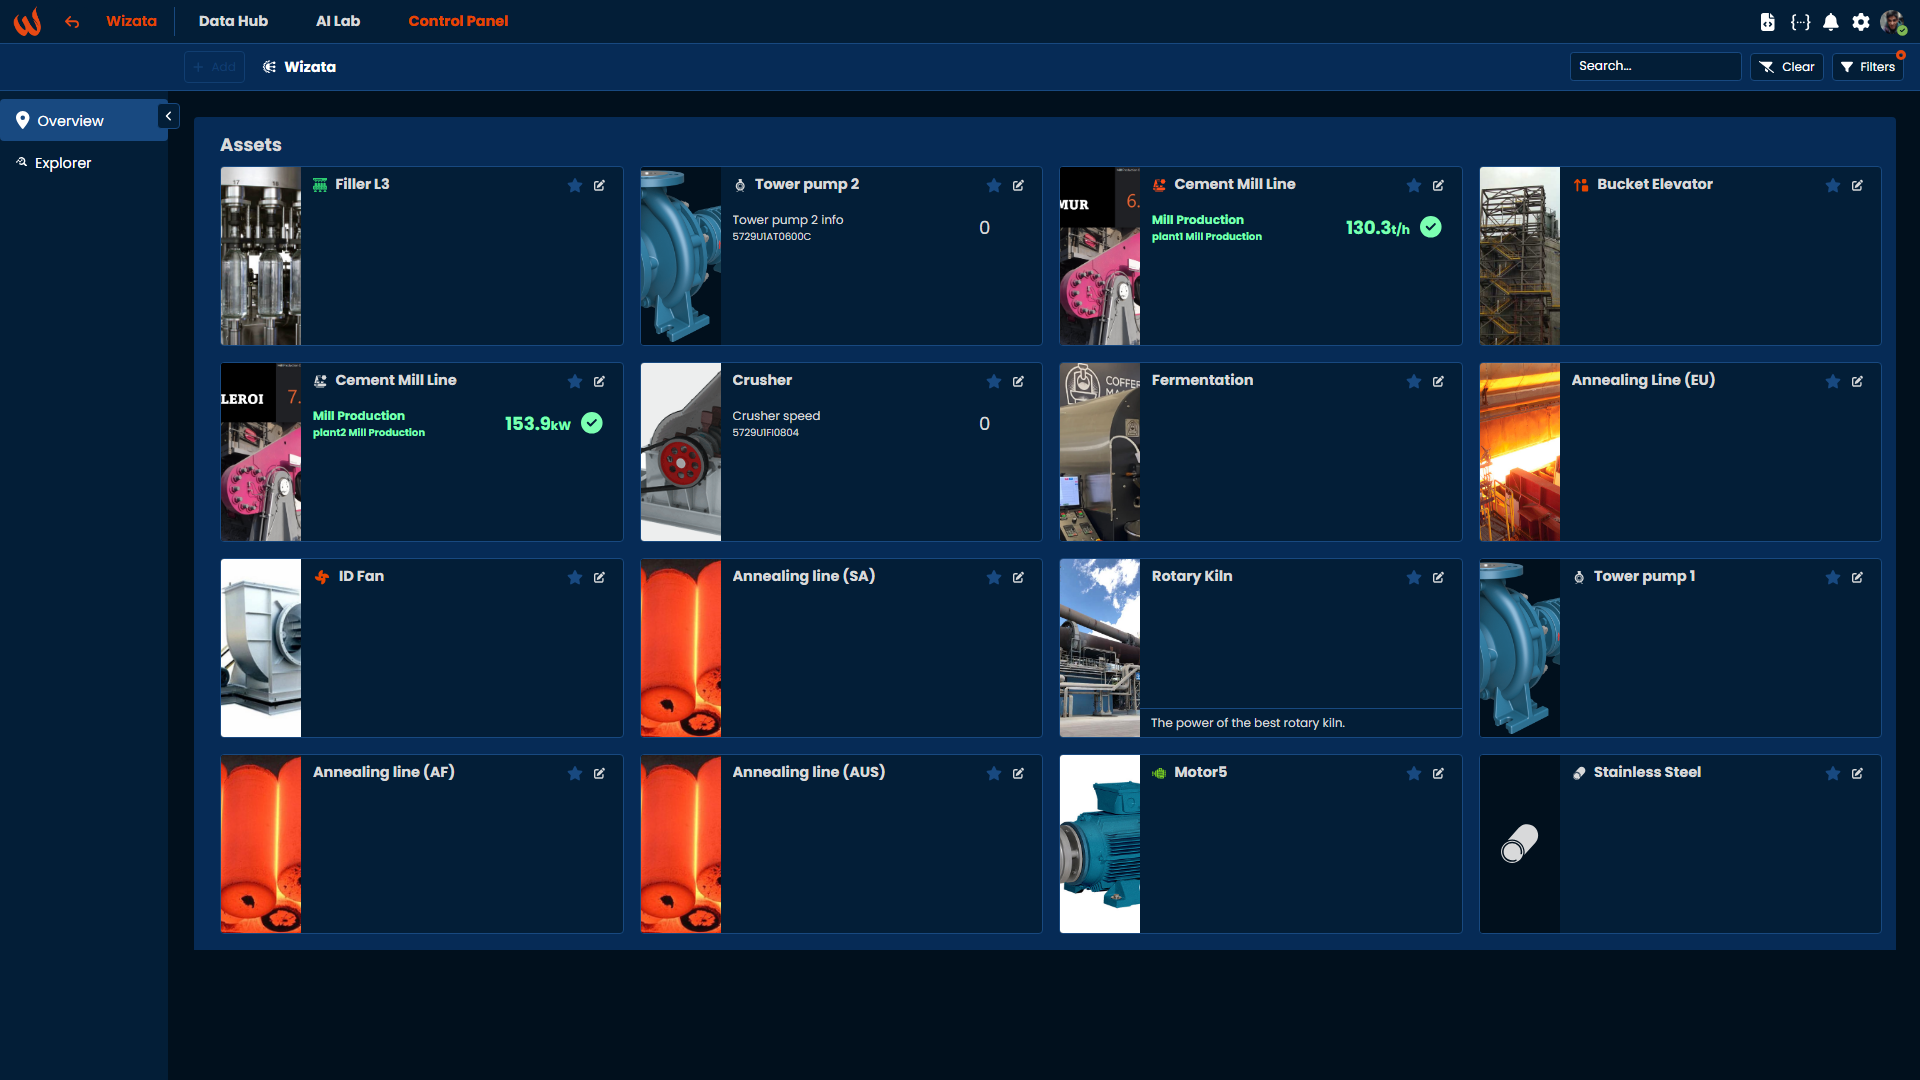
Task: Open the code file icon in header
Action: tap(1768, 22)
